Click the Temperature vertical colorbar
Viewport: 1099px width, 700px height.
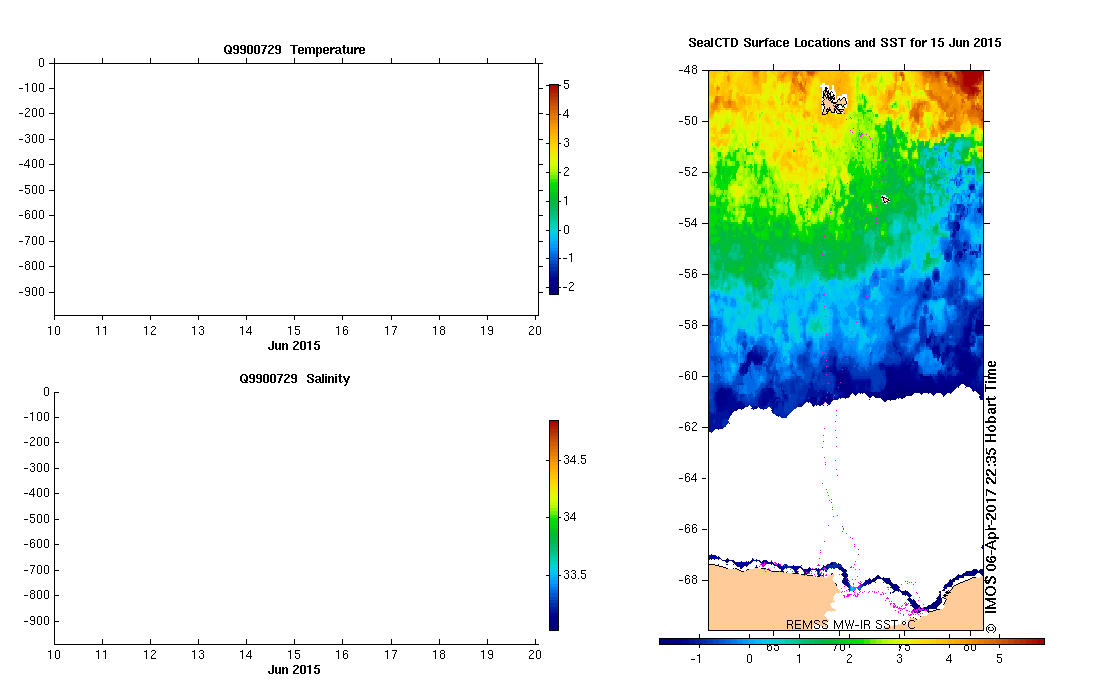pyautogui.click(x=554, y=189)
